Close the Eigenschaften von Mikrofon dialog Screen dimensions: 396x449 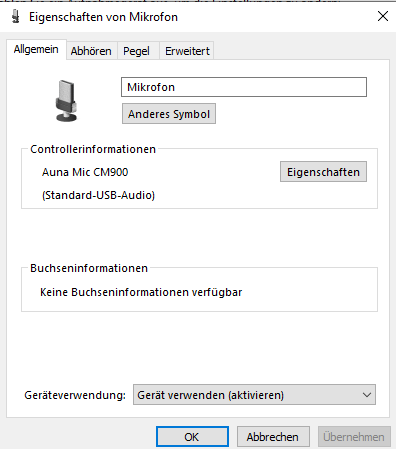pyautogui.click(x=383, y=16)
